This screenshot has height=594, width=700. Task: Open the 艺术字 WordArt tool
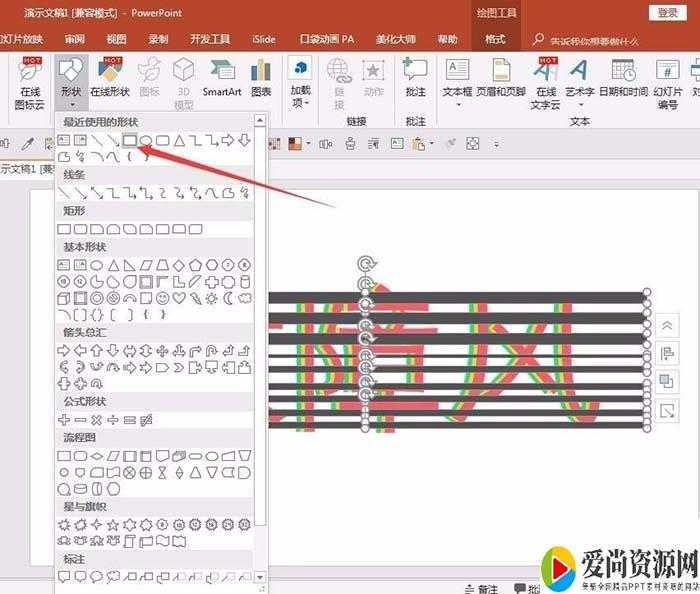[x=578, y=79]
